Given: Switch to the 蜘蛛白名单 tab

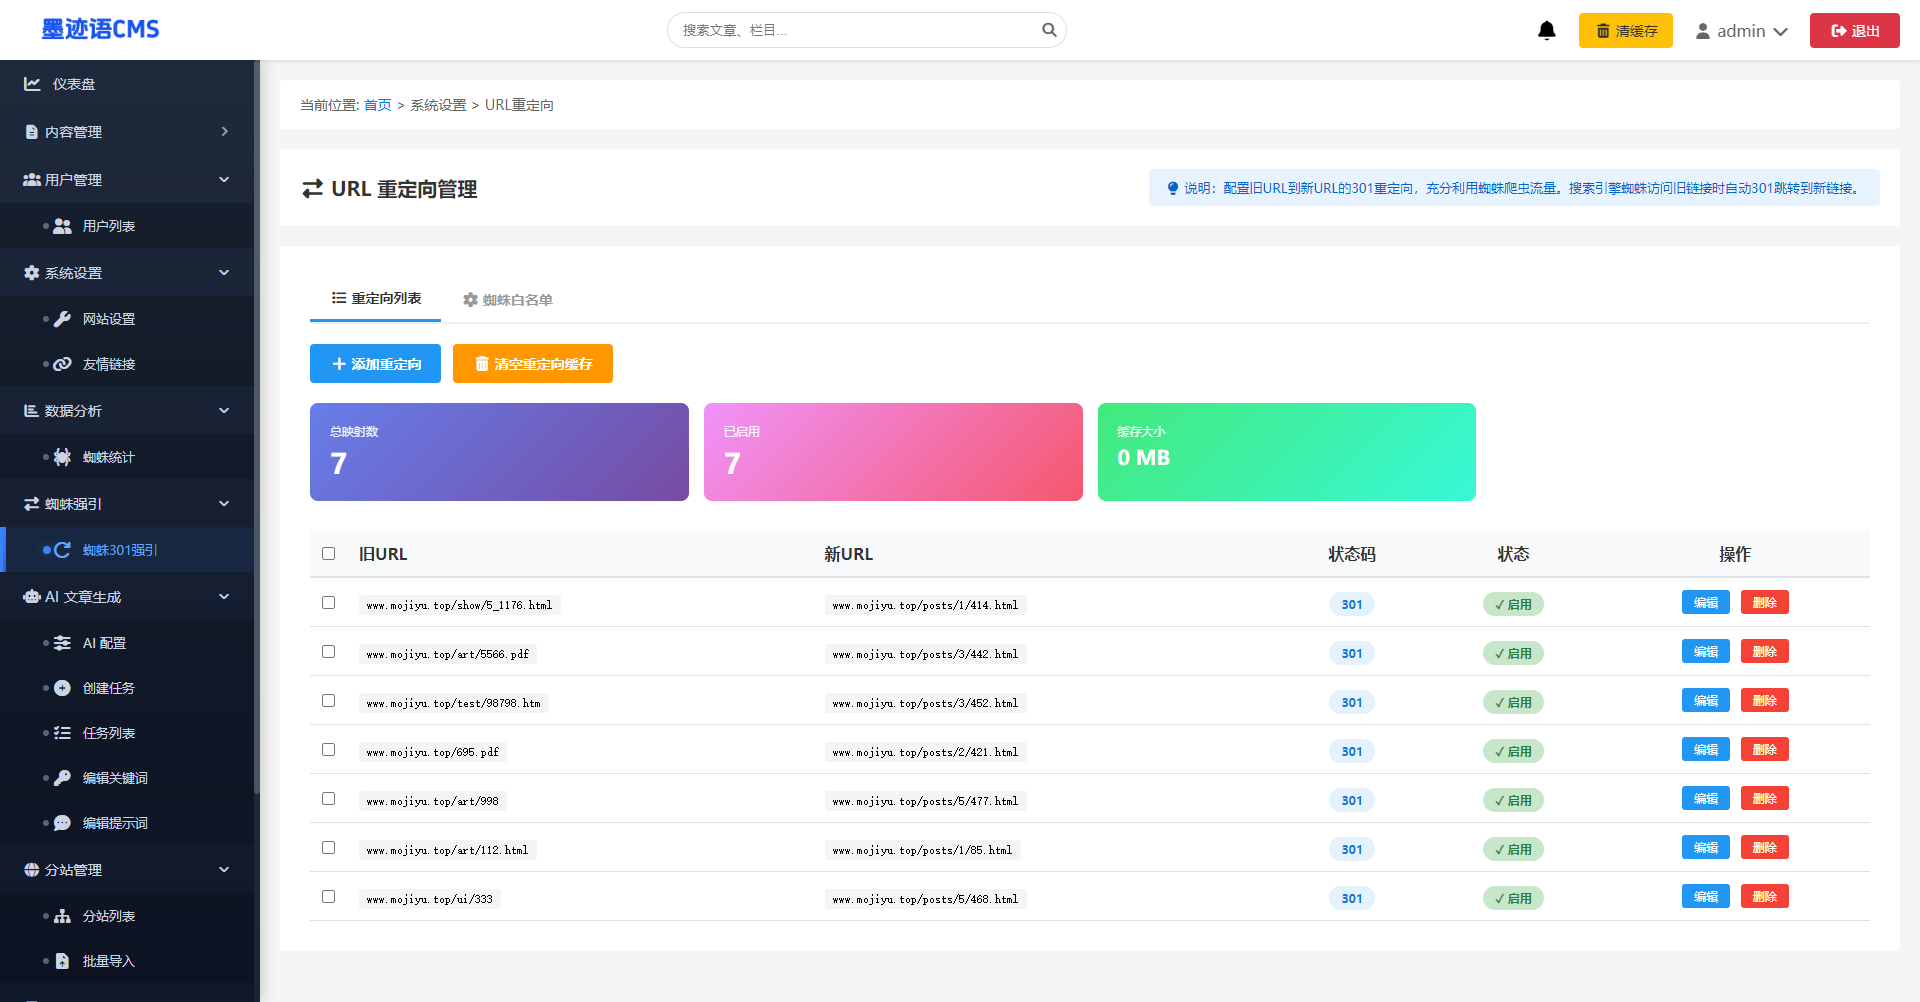Looking at the screenshot, I should (508, 300).
